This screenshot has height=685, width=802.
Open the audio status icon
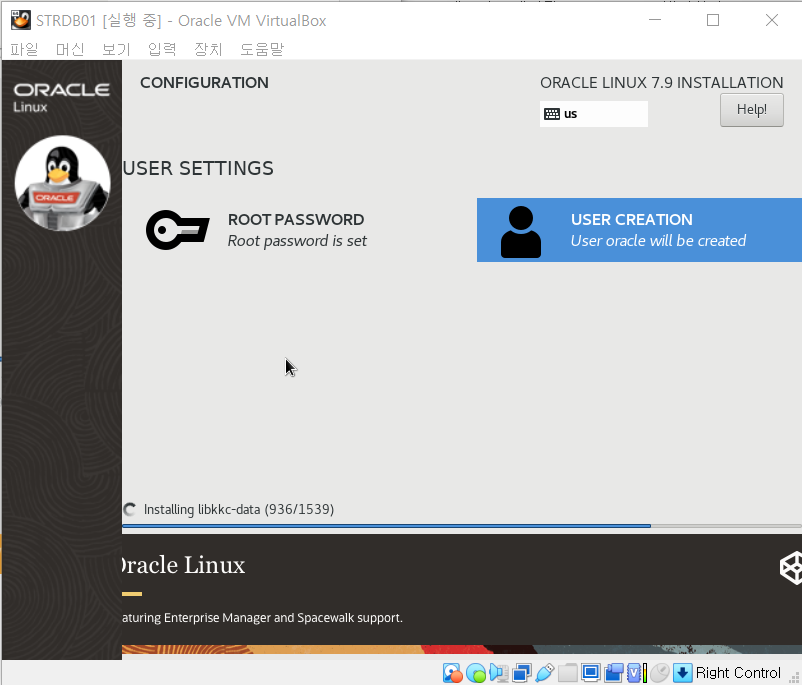click(x=498, y=673)
